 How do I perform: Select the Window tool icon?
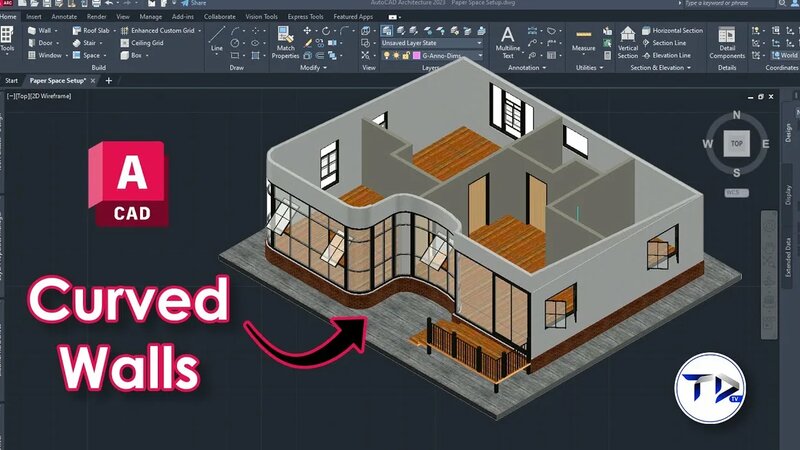tap(32, 55)
